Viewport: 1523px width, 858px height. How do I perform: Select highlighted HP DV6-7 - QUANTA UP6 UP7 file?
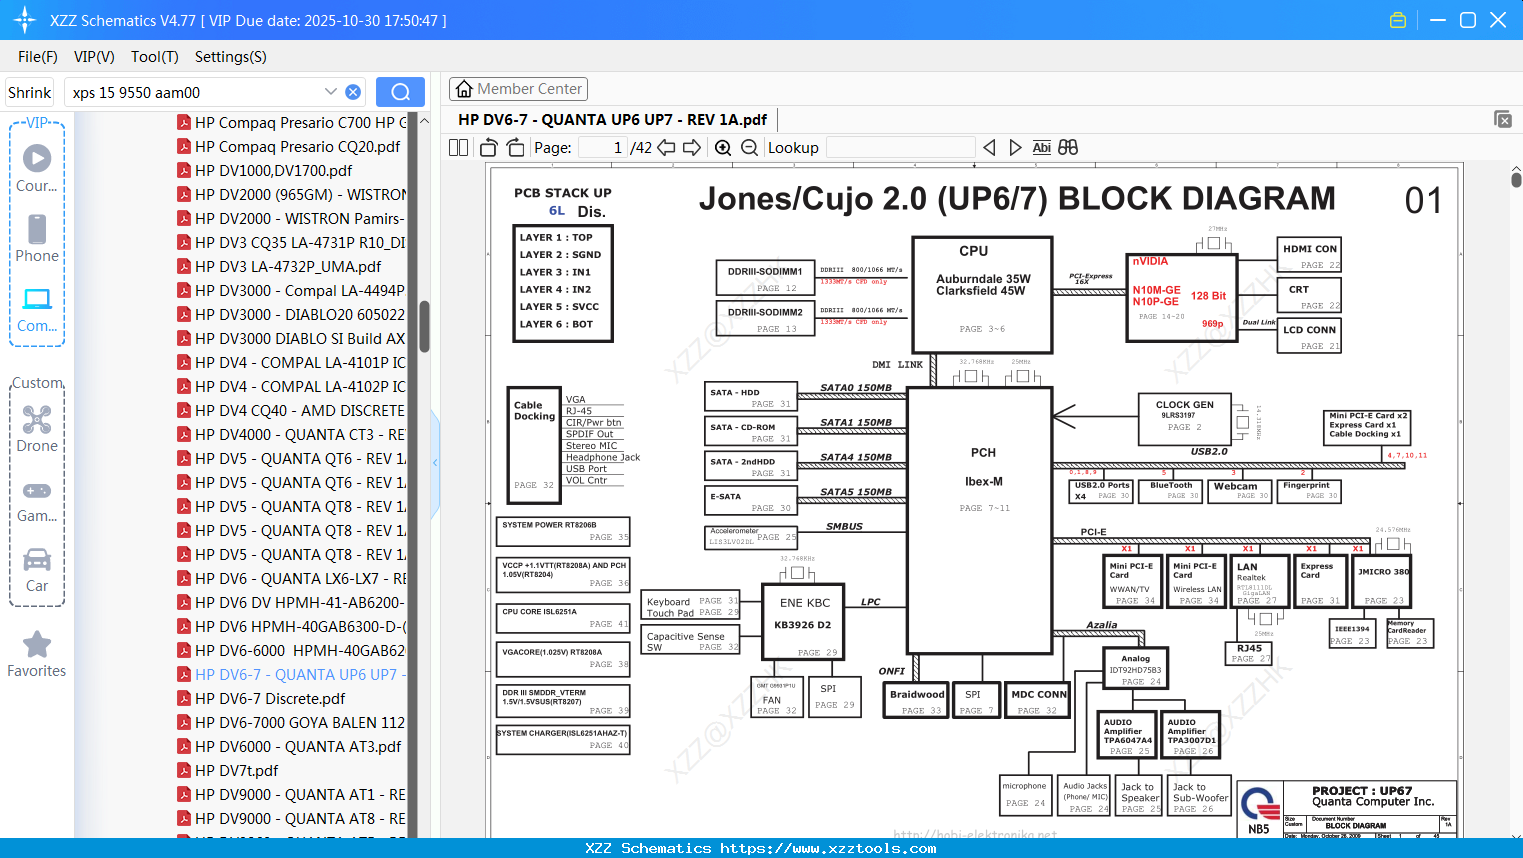[291, 674]
